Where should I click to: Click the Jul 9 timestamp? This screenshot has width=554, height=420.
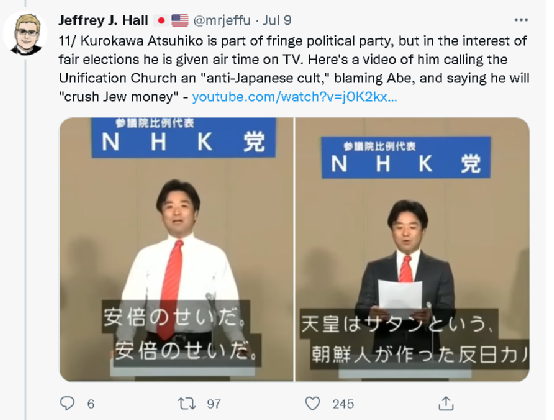pos(277,20)
